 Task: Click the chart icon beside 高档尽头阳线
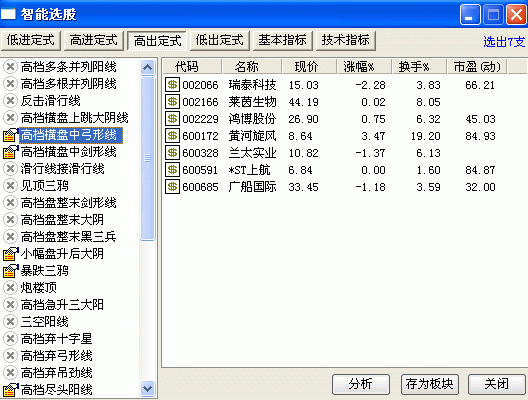pyautogui.click(x=10, y=390)
